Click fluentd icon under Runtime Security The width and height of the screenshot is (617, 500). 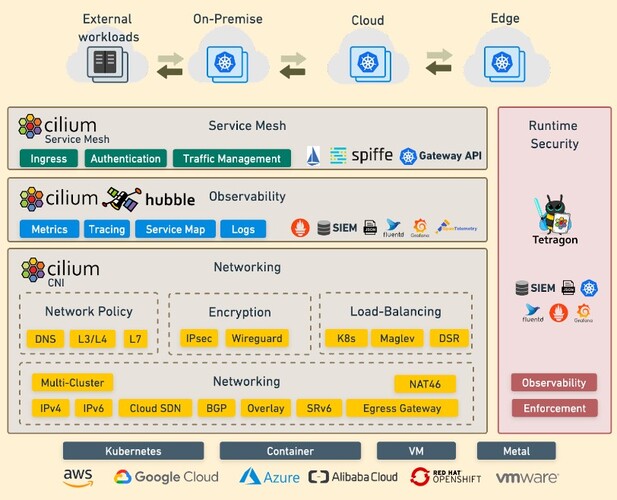[x=533, y=313]
